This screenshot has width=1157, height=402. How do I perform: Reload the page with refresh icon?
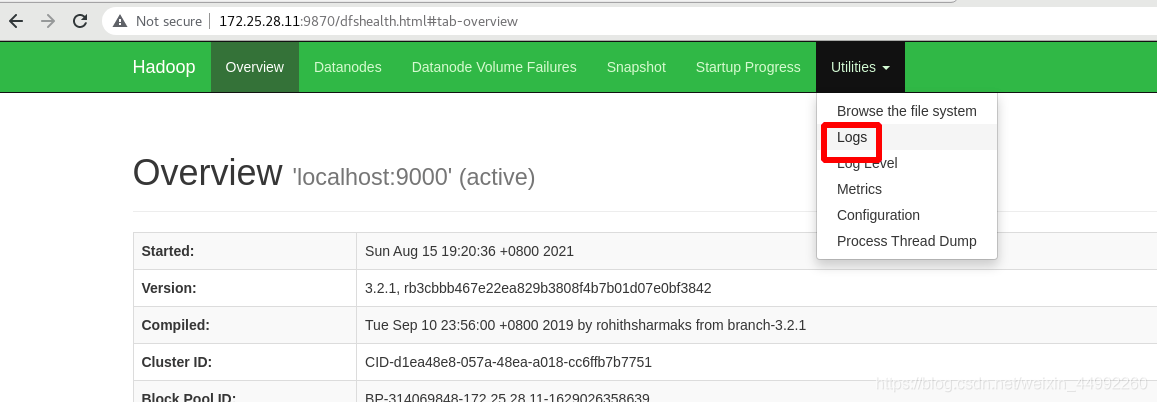click(x=80, y=21)
